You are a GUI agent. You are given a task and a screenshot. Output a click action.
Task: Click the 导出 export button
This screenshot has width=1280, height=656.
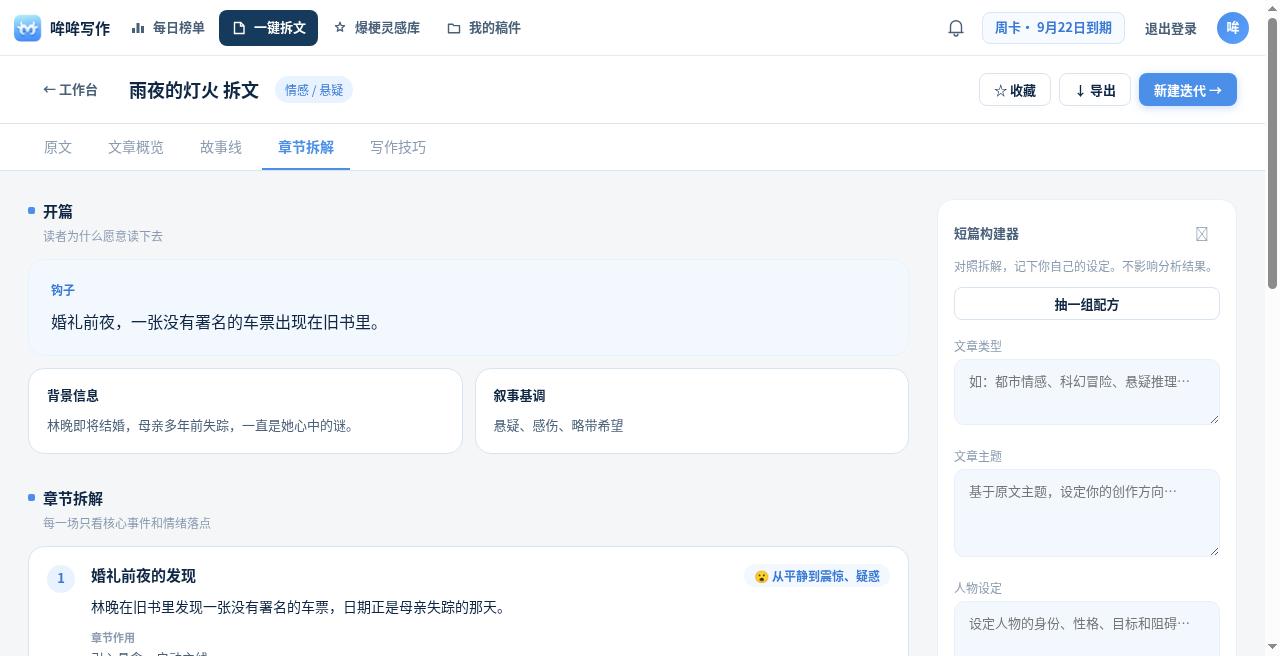coord(1095,90)
